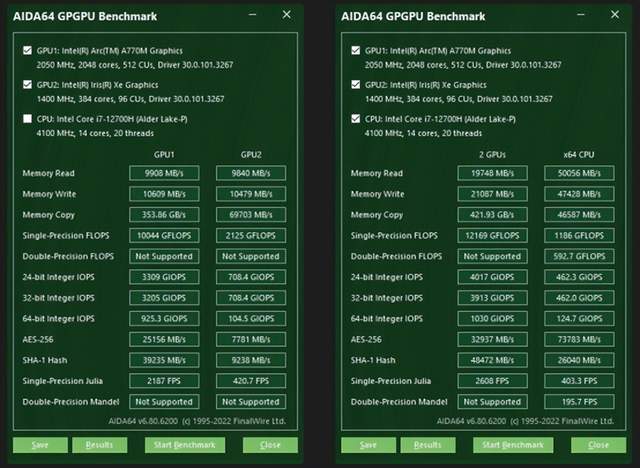Image resolution: width=640 pixels, height=468 pixels.
Task: Close left window via title bar X
Action: point(287,15)
